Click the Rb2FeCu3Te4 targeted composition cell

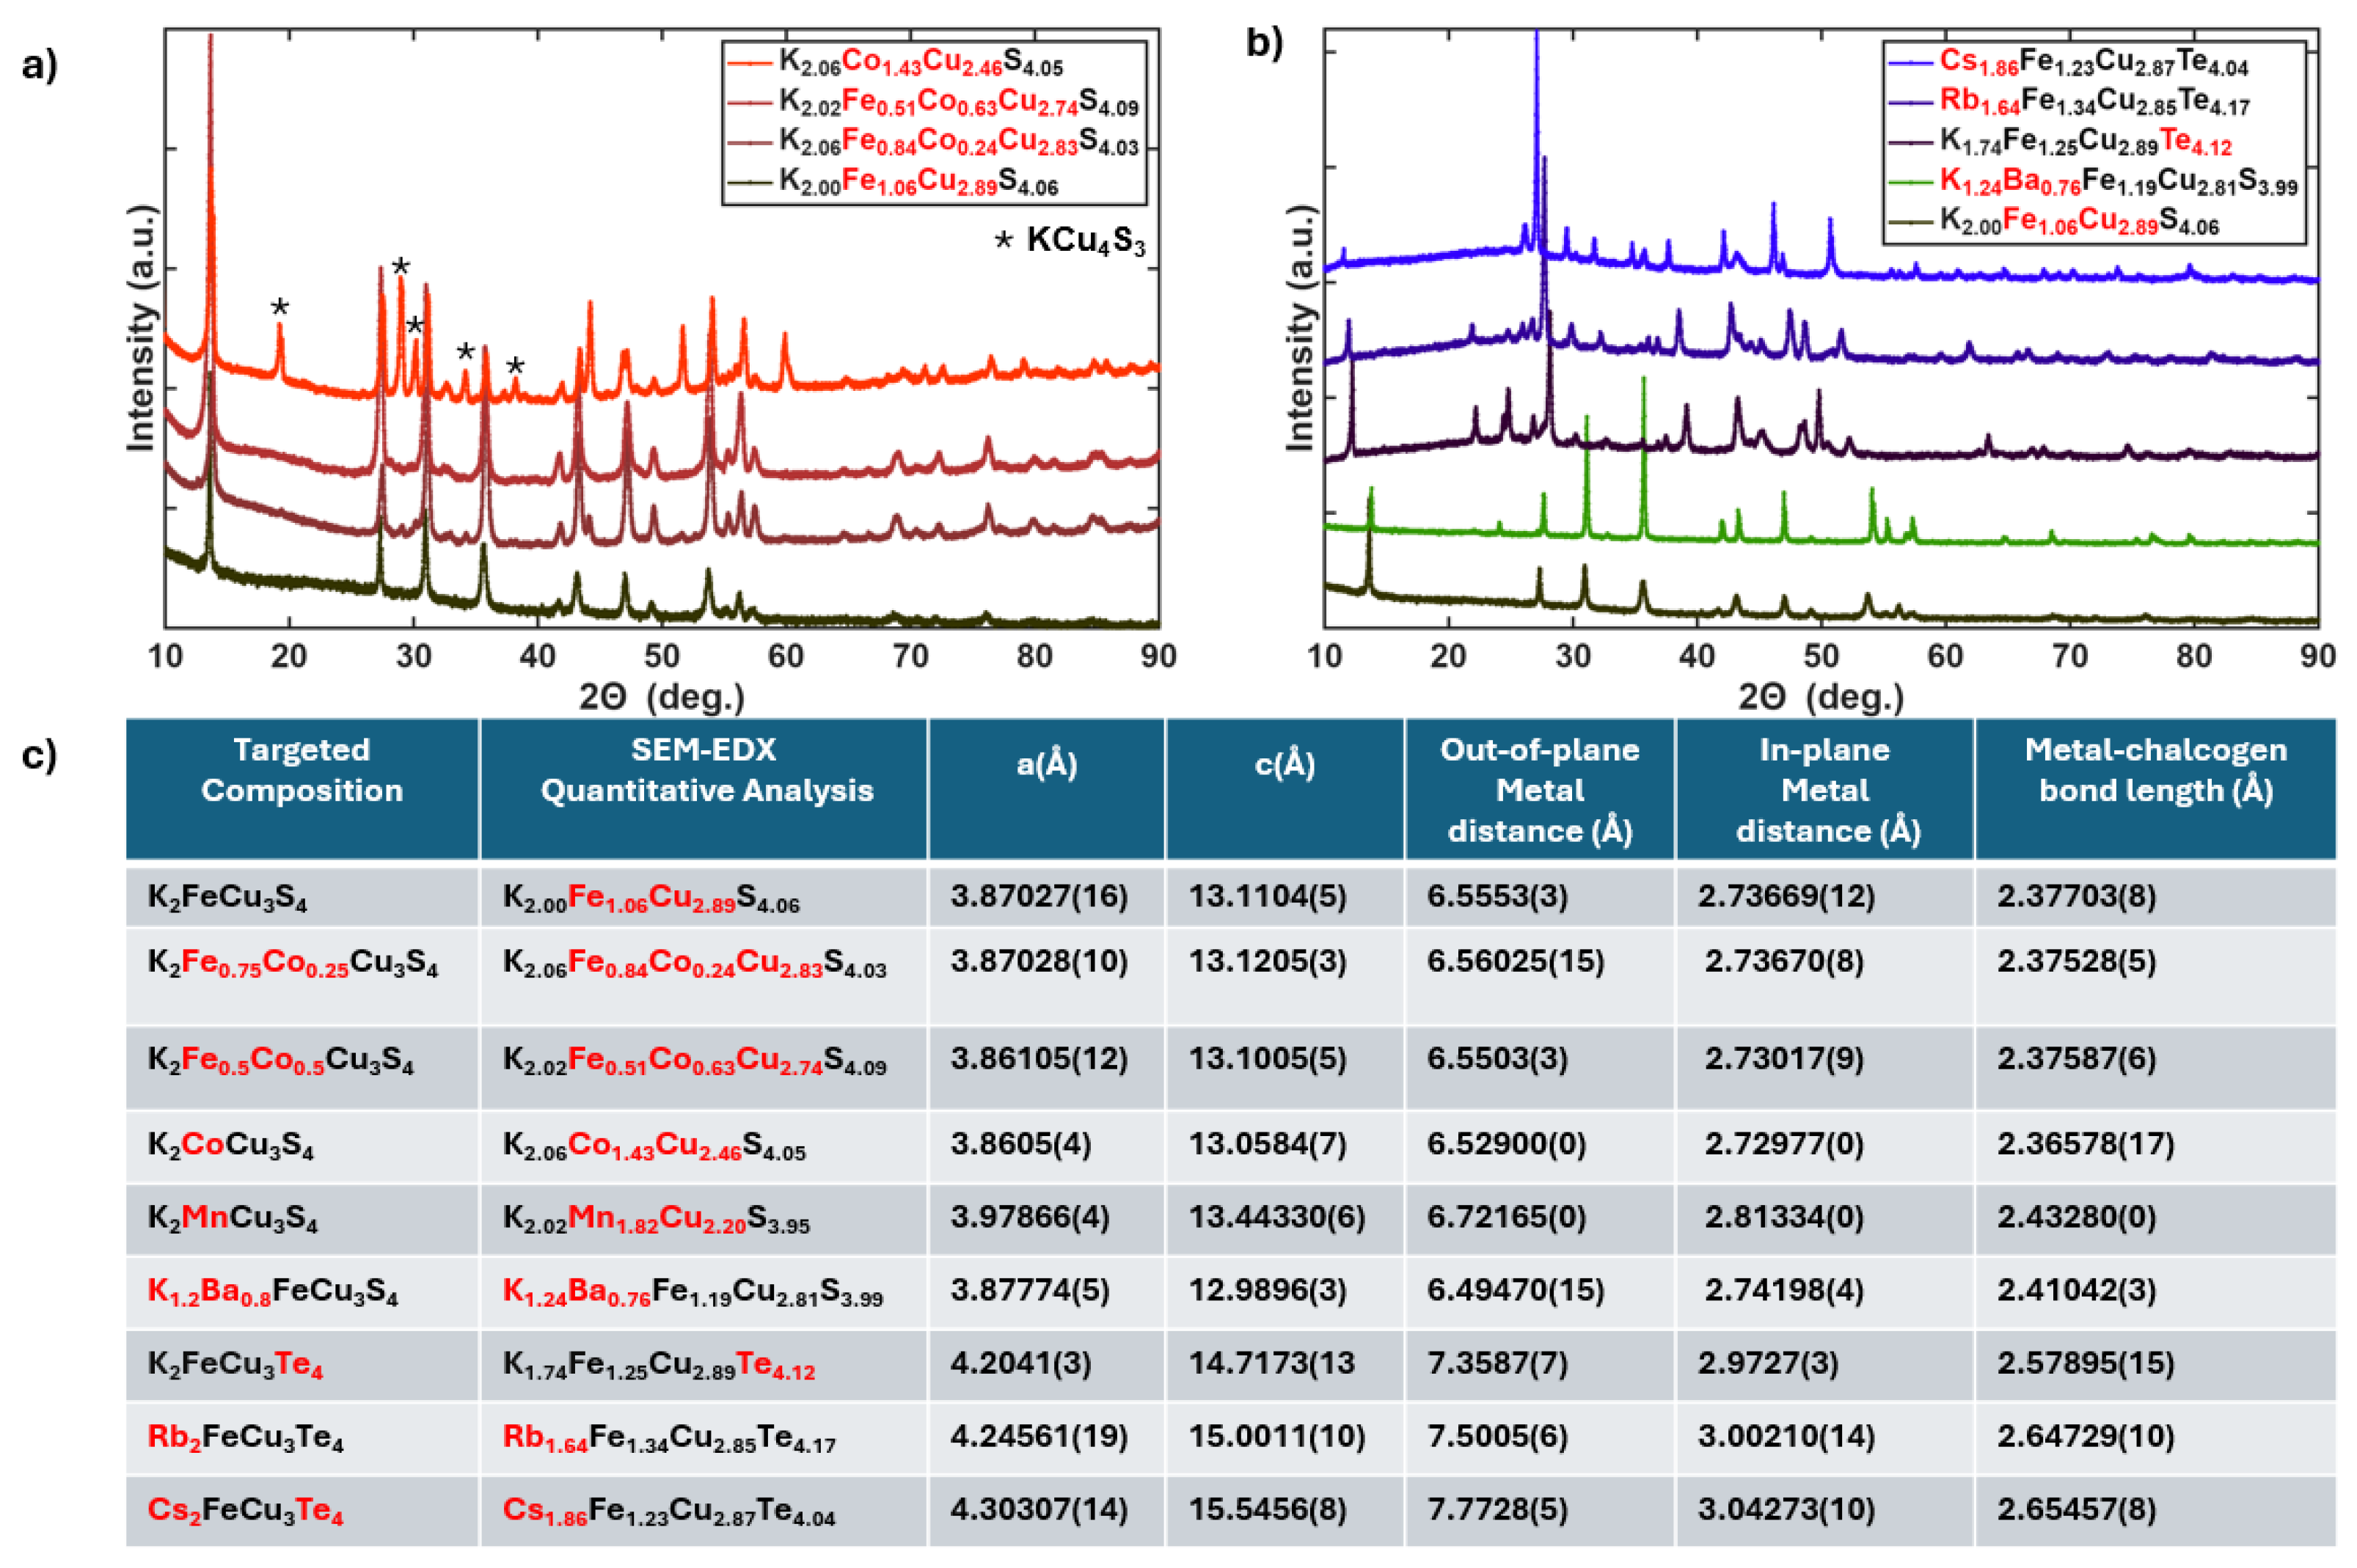(x=245, y=1438)
